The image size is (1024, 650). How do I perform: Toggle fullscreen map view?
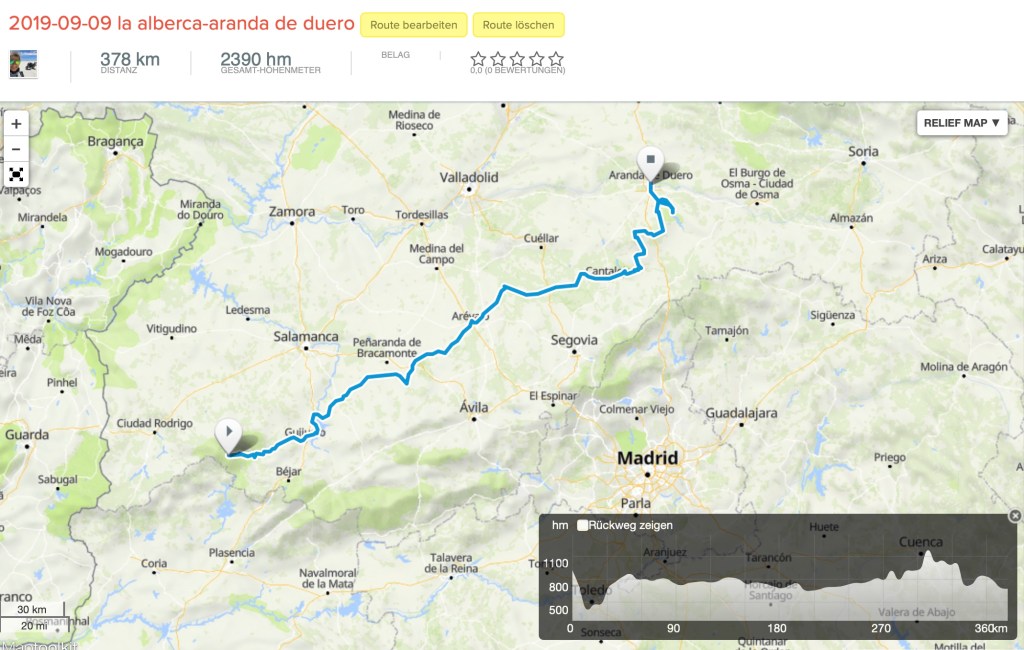(x=16, y=174)
